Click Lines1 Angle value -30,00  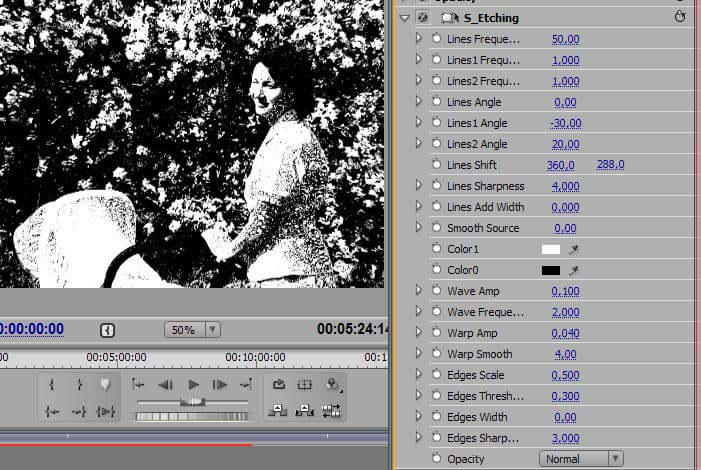tap(566, 123)
